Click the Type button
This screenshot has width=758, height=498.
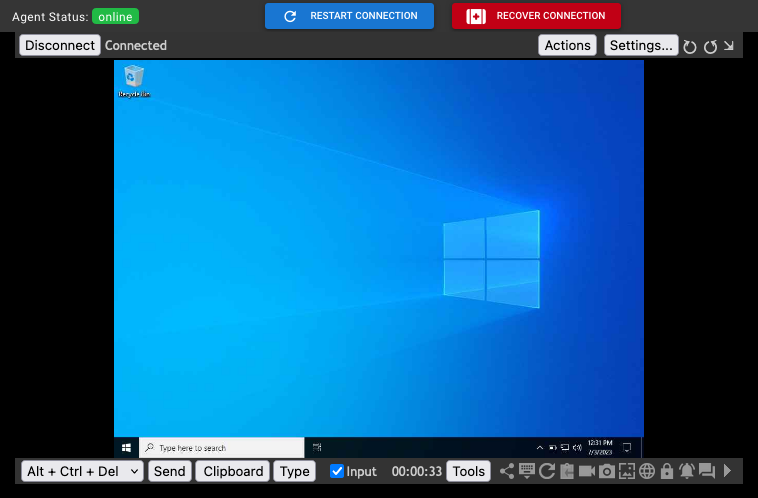click(x=294, y=471)
